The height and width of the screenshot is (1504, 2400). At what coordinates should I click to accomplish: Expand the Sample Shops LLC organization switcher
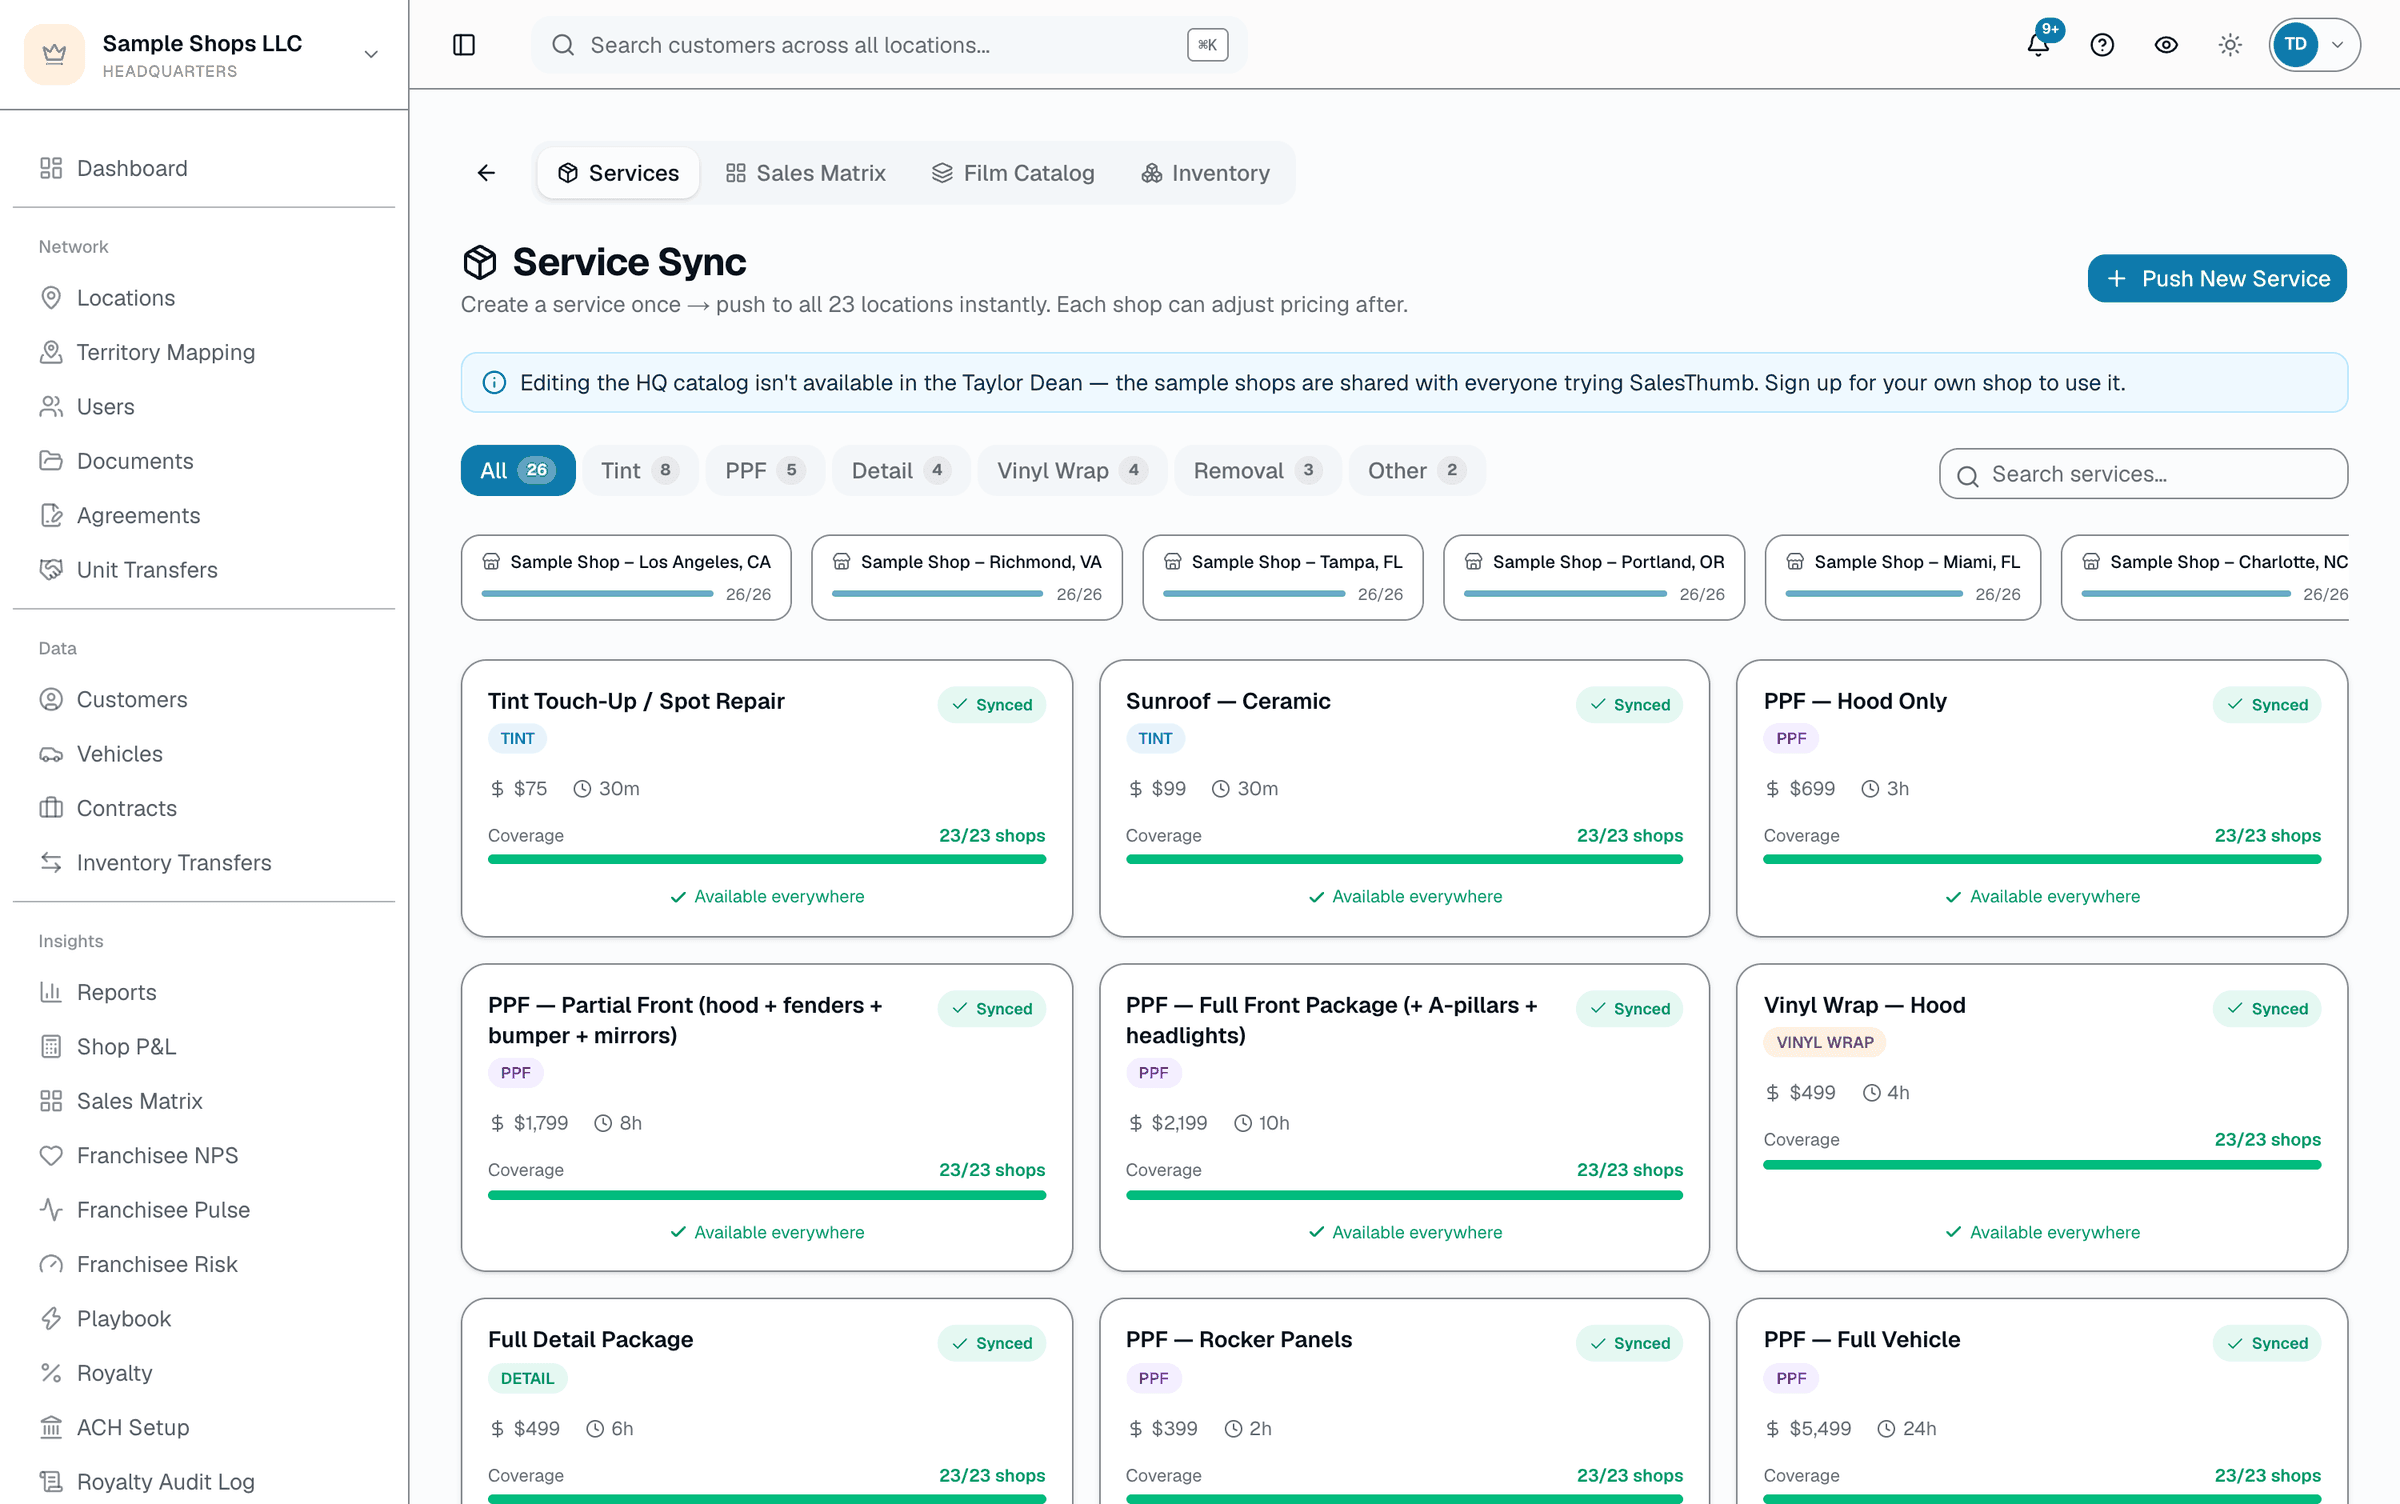click(204, 55)
